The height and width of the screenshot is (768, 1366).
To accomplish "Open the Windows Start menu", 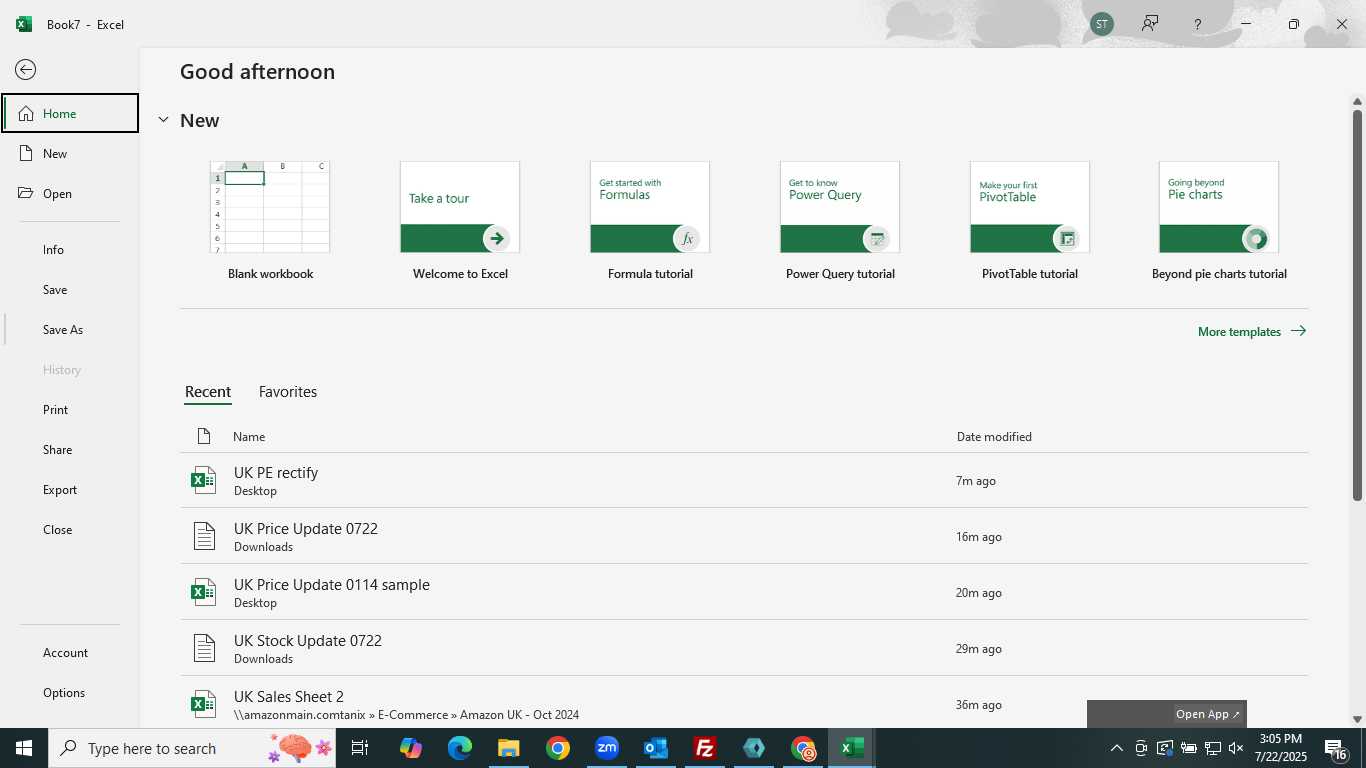I will [24, 748].
